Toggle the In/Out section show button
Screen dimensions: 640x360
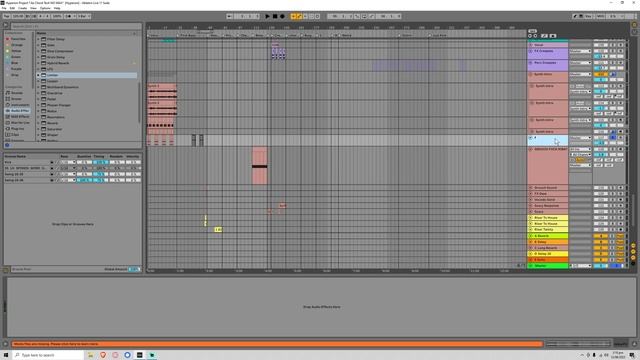[x=633, y=246]
